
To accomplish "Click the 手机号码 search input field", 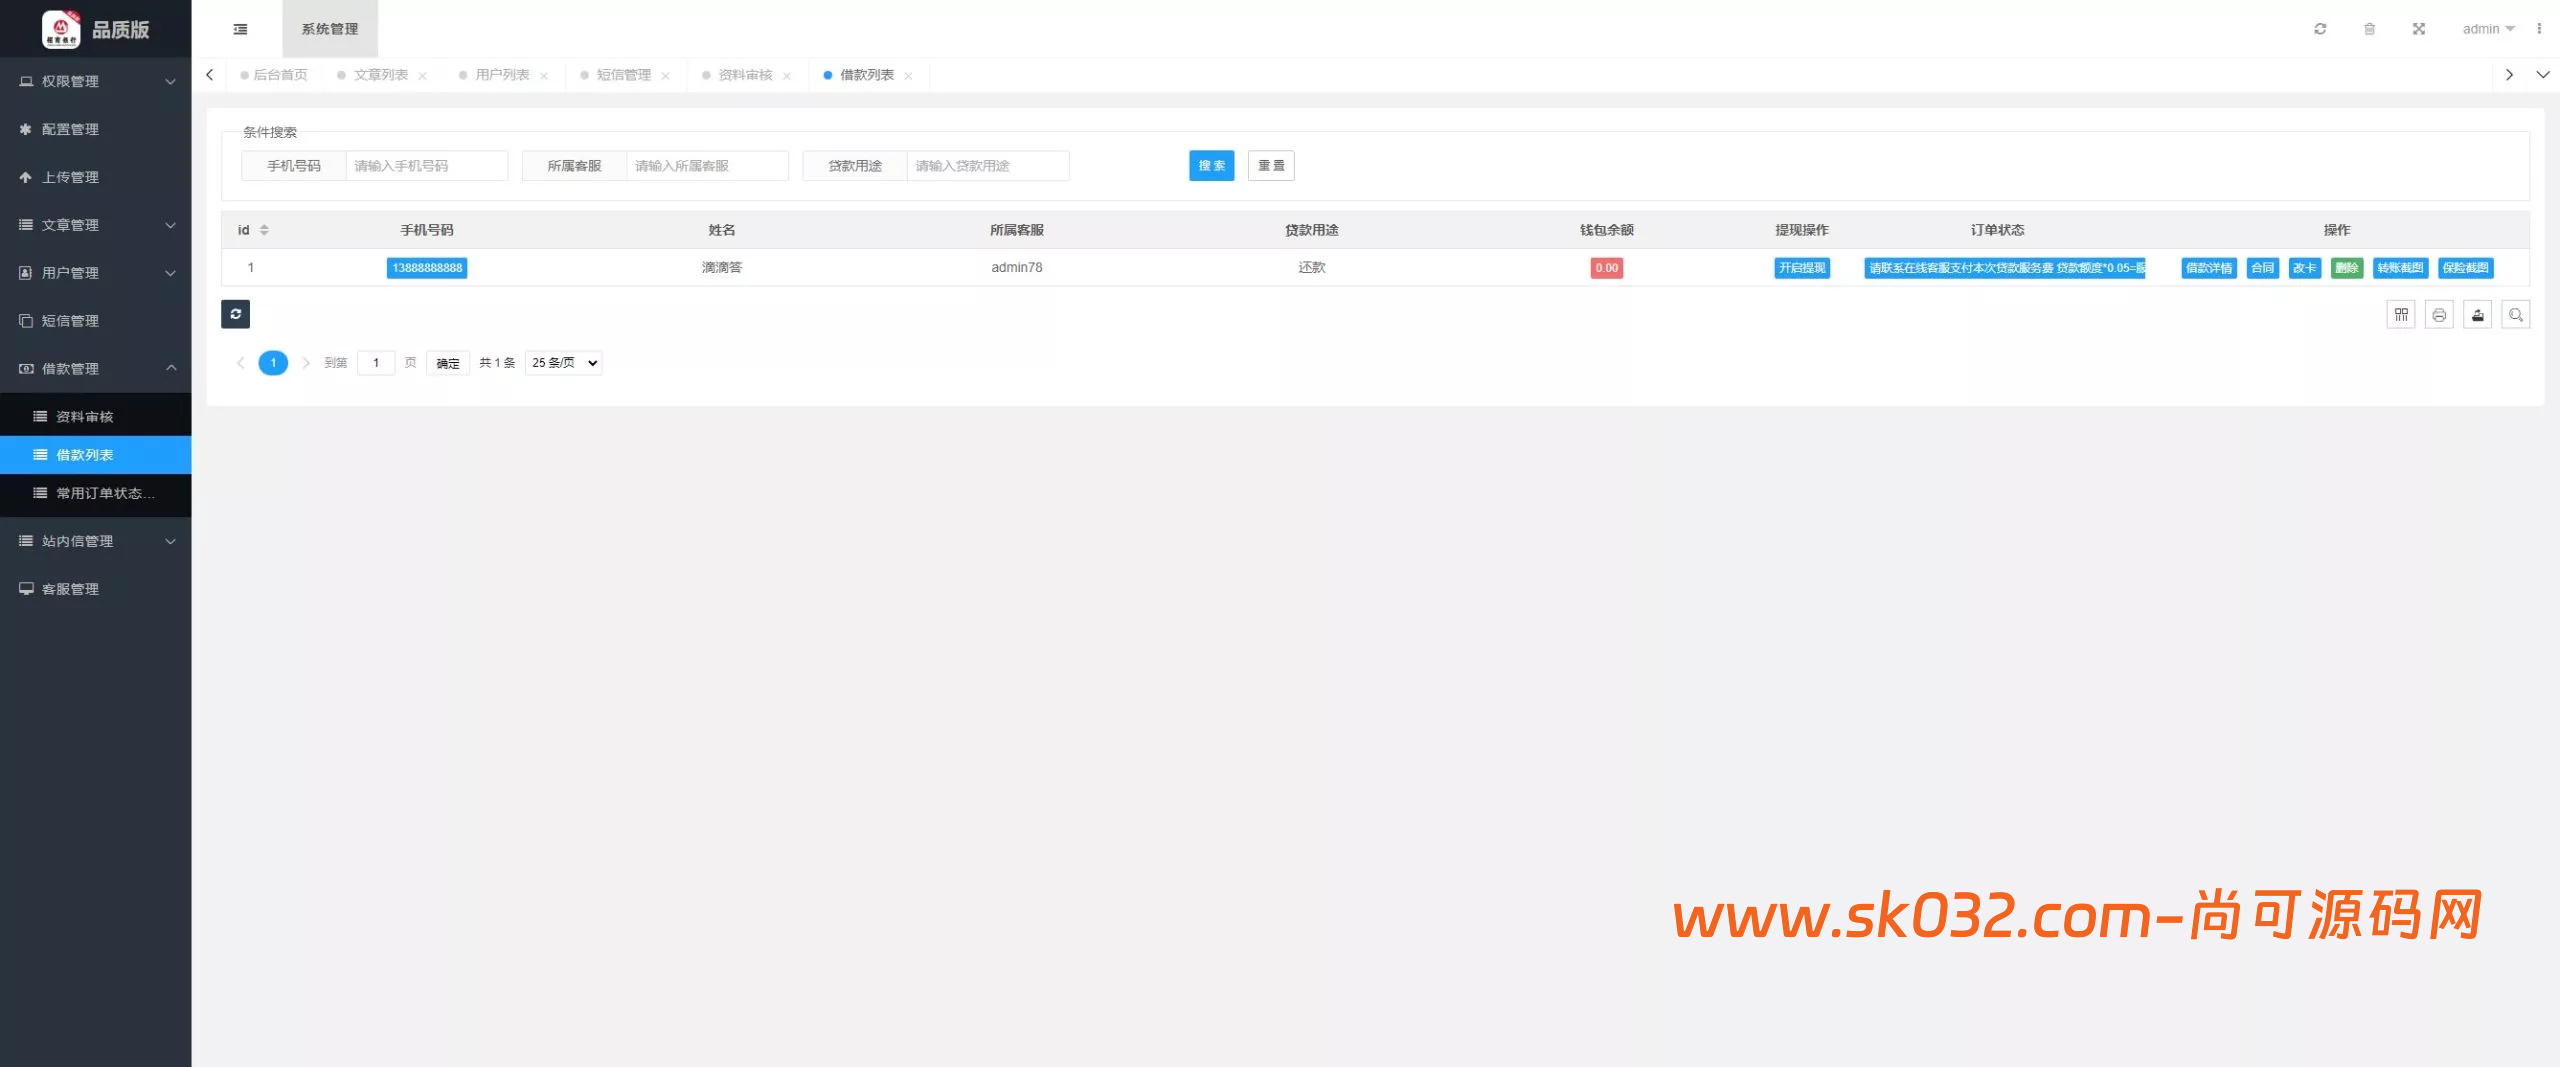I will tap(426, 166).
